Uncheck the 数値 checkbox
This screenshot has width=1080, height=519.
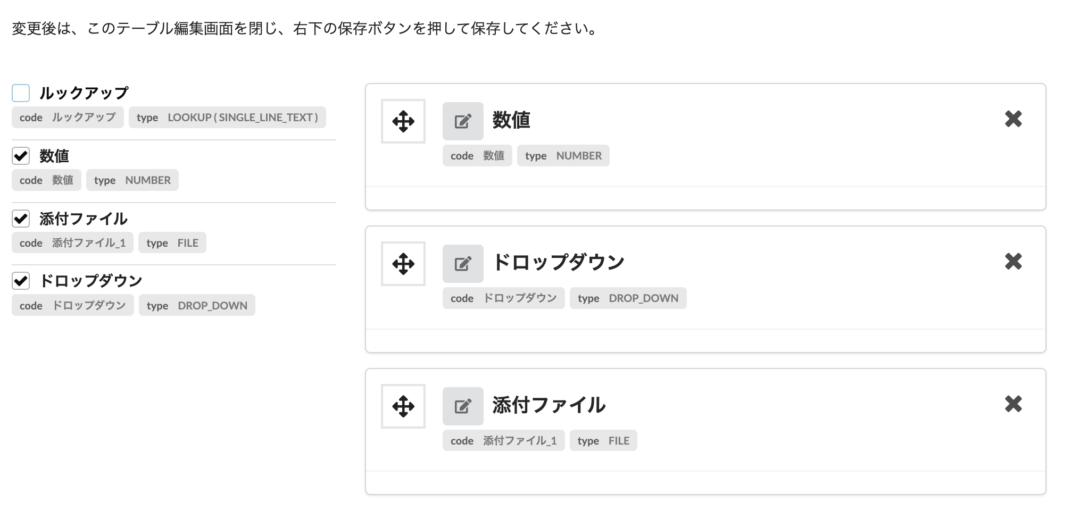coord(21,156)
